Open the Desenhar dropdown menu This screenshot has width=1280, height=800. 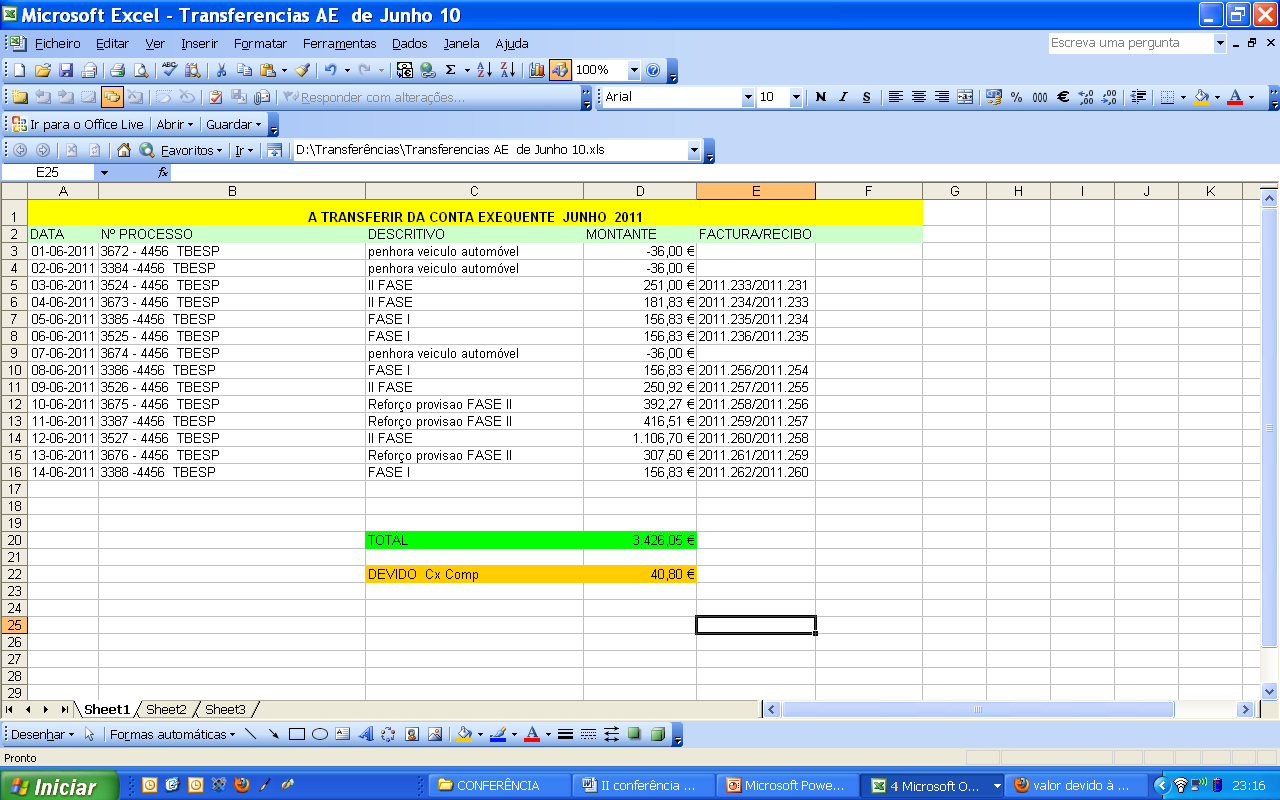click(x=42, y=734)
